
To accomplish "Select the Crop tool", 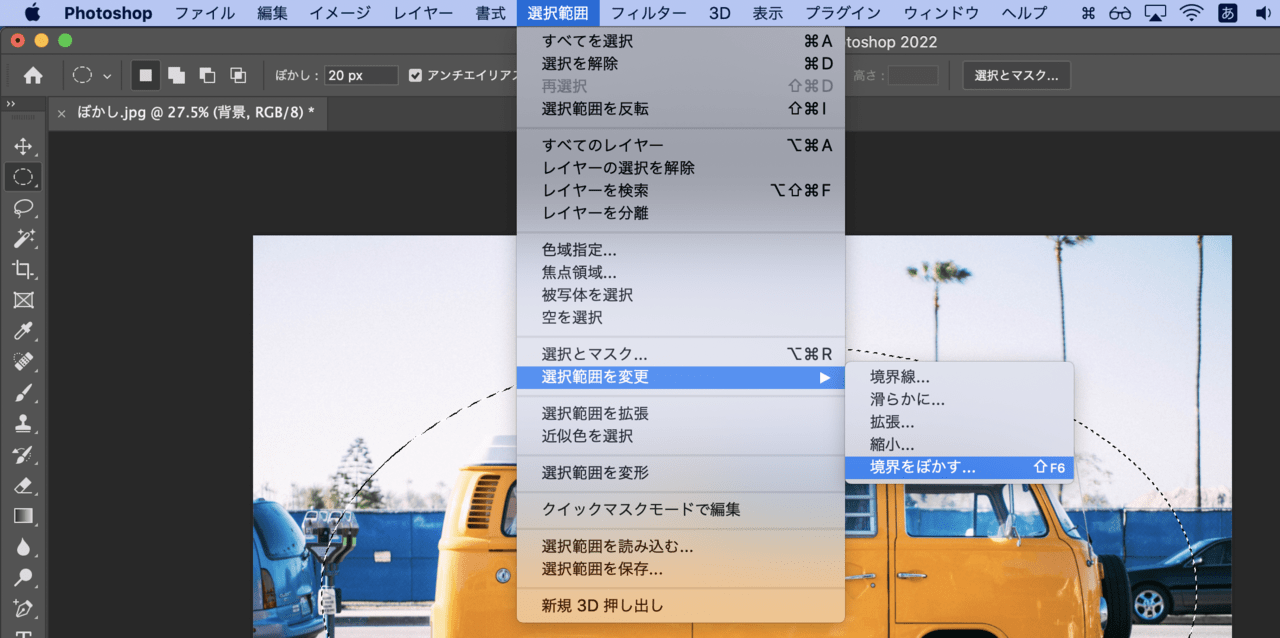I will tap(23, 270).
